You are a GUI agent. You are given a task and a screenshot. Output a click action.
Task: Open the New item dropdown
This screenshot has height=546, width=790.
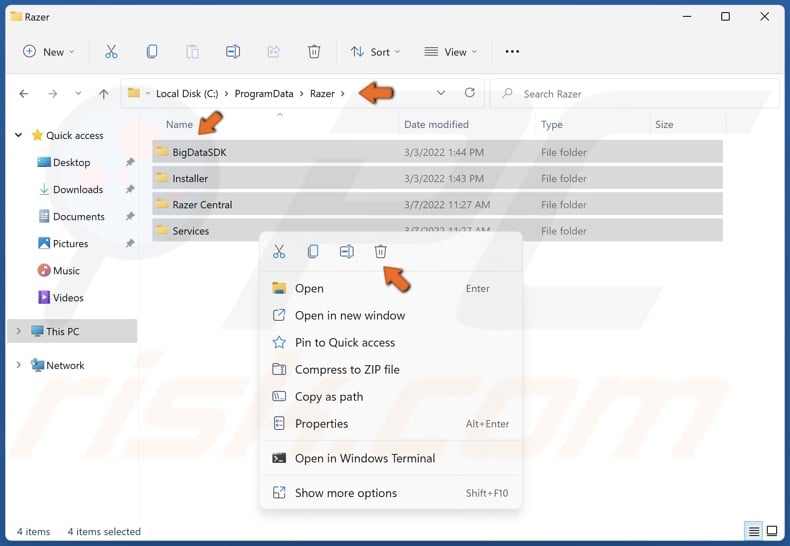pos(48,52)
